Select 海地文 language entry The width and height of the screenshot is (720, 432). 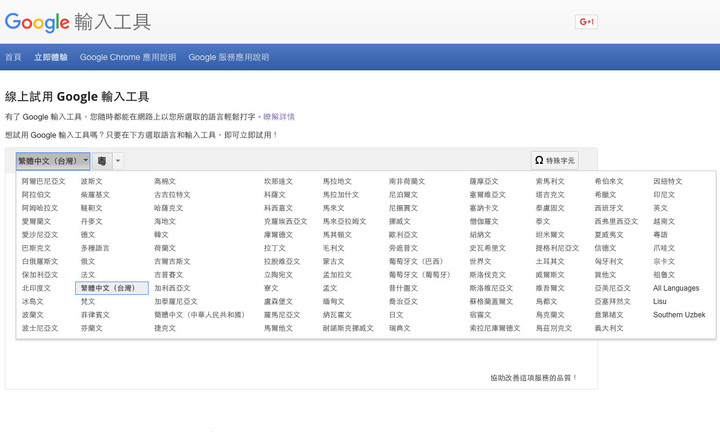[x=165, y=221]
